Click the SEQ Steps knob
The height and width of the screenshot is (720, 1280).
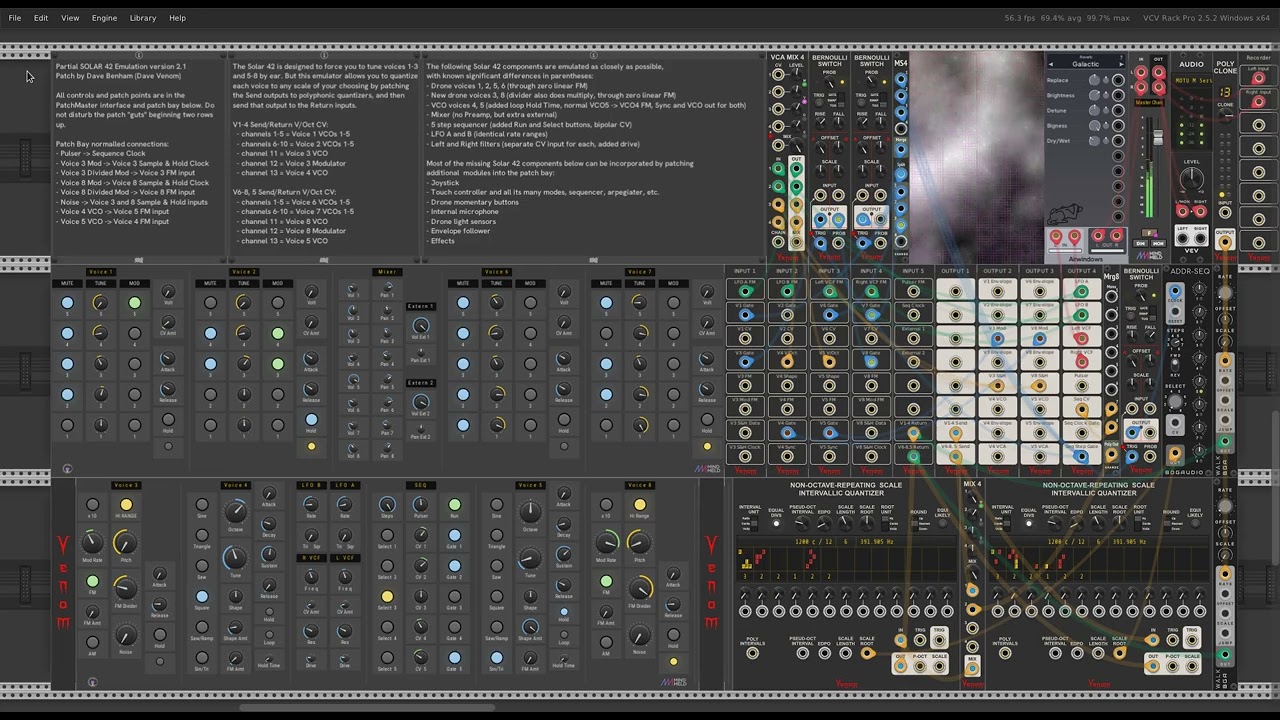387,505
